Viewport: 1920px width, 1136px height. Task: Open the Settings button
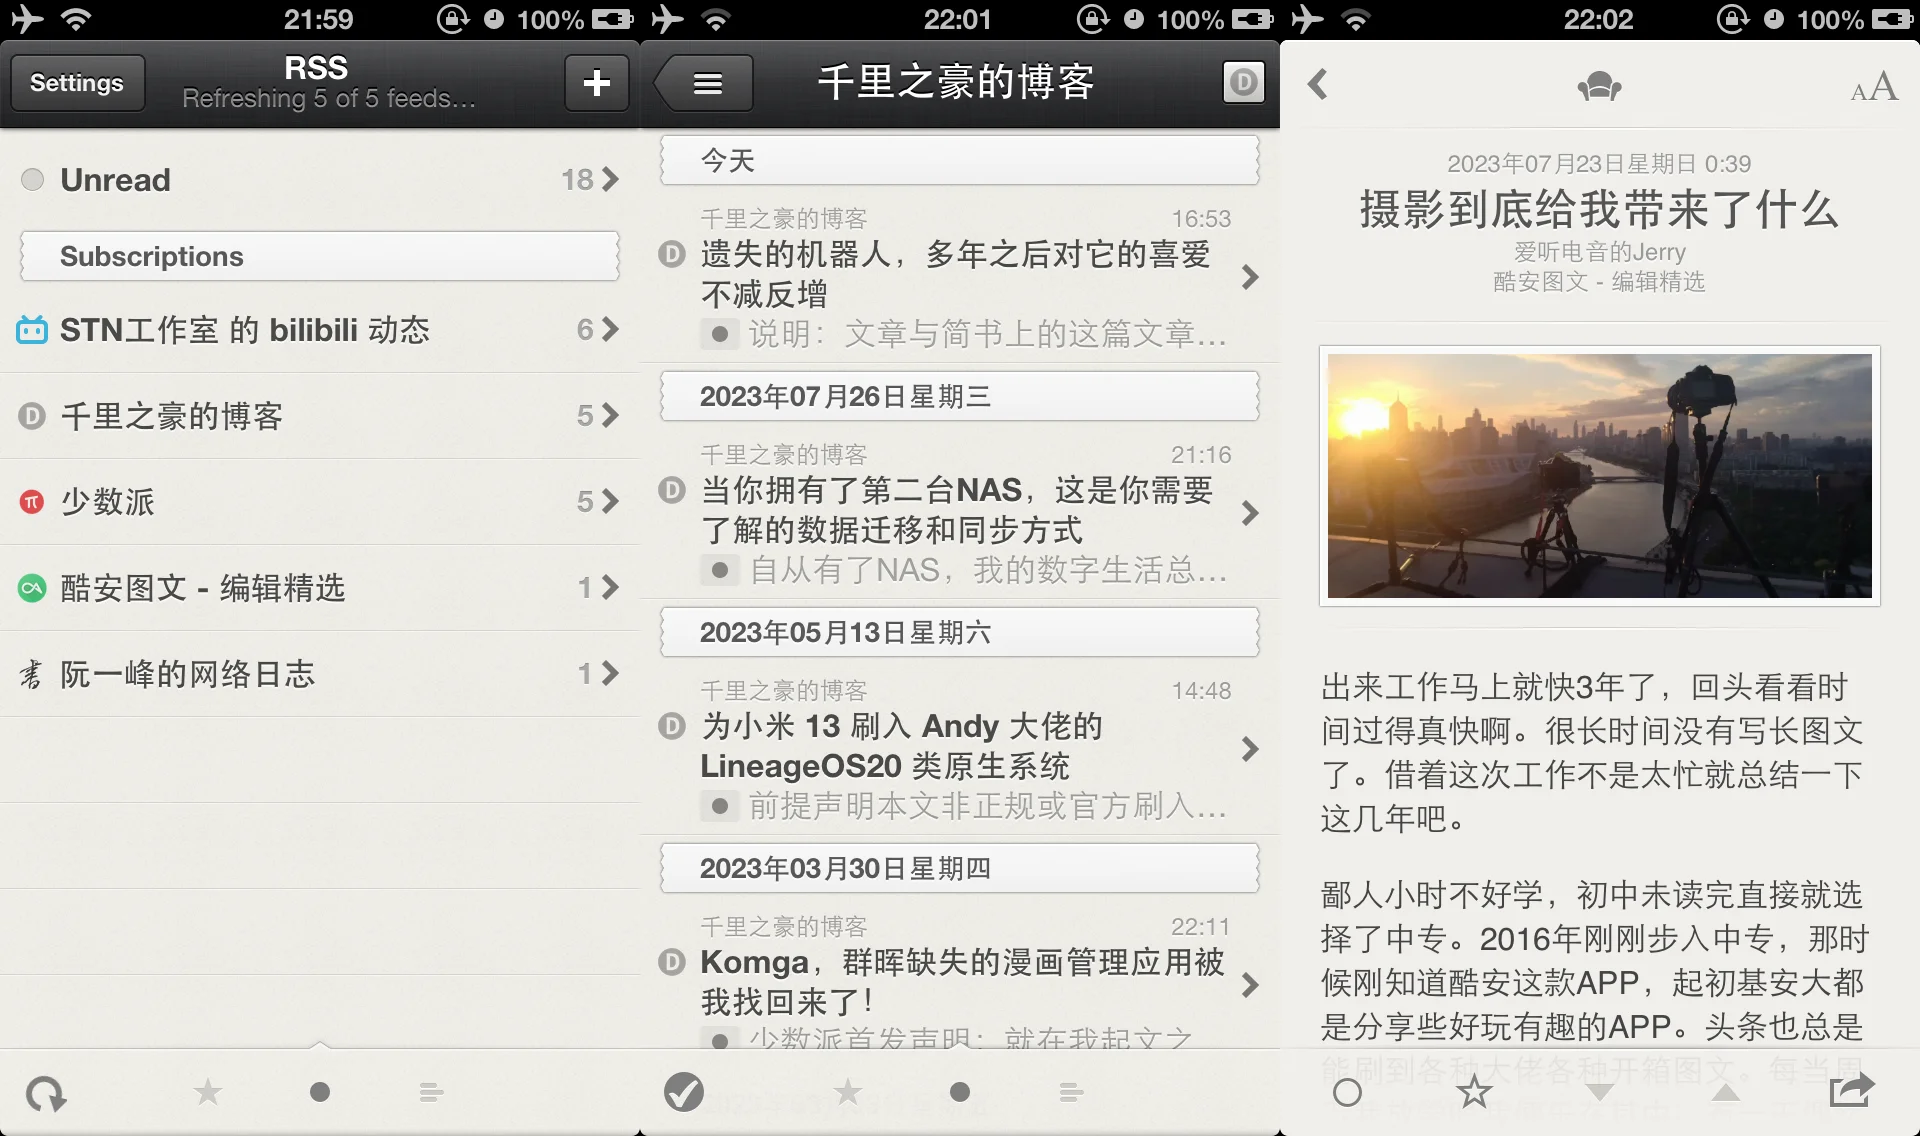point(77,83)
